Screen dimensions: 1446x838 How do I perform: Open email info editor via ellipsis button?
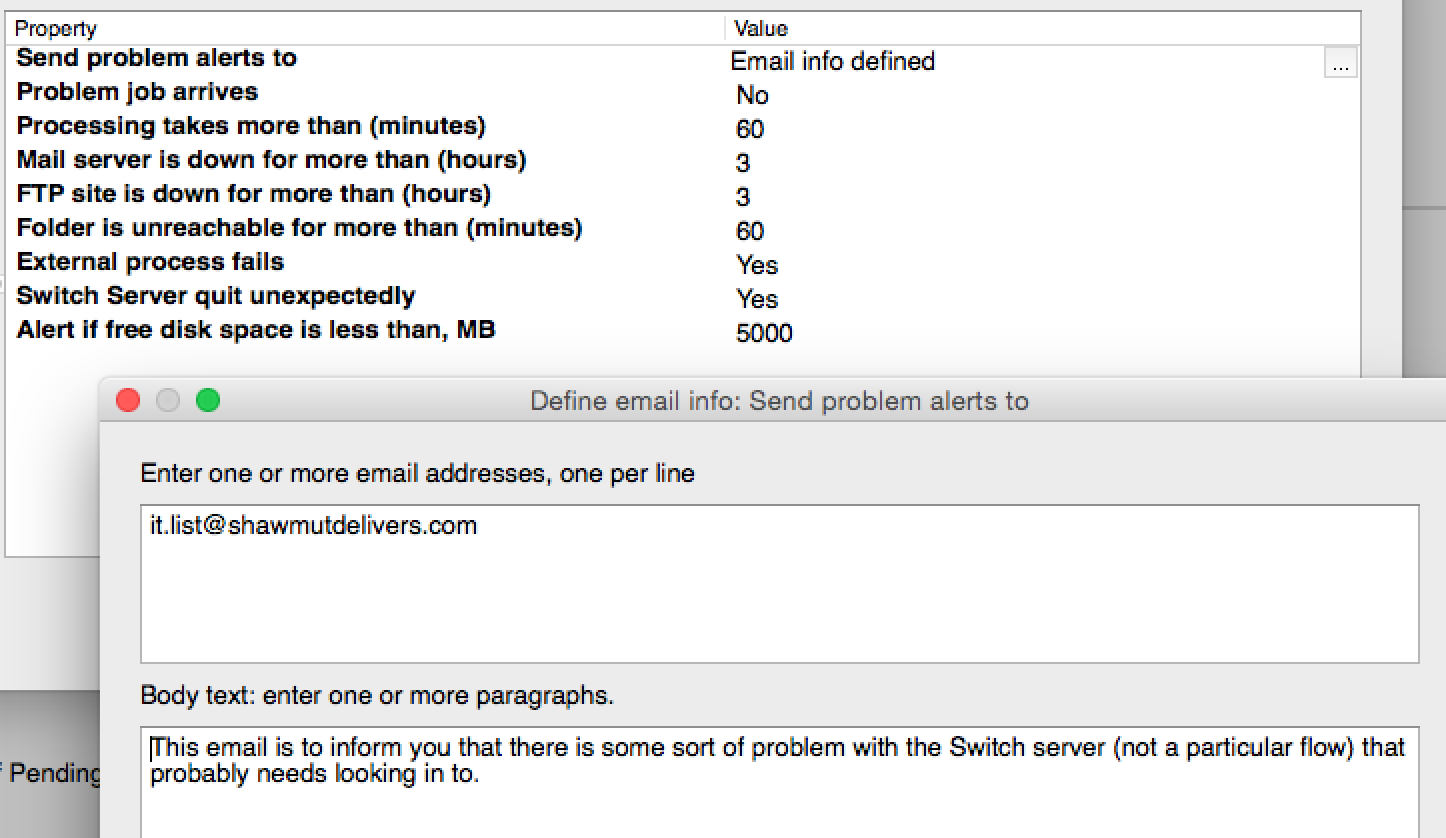click(x=1340, y=63)
